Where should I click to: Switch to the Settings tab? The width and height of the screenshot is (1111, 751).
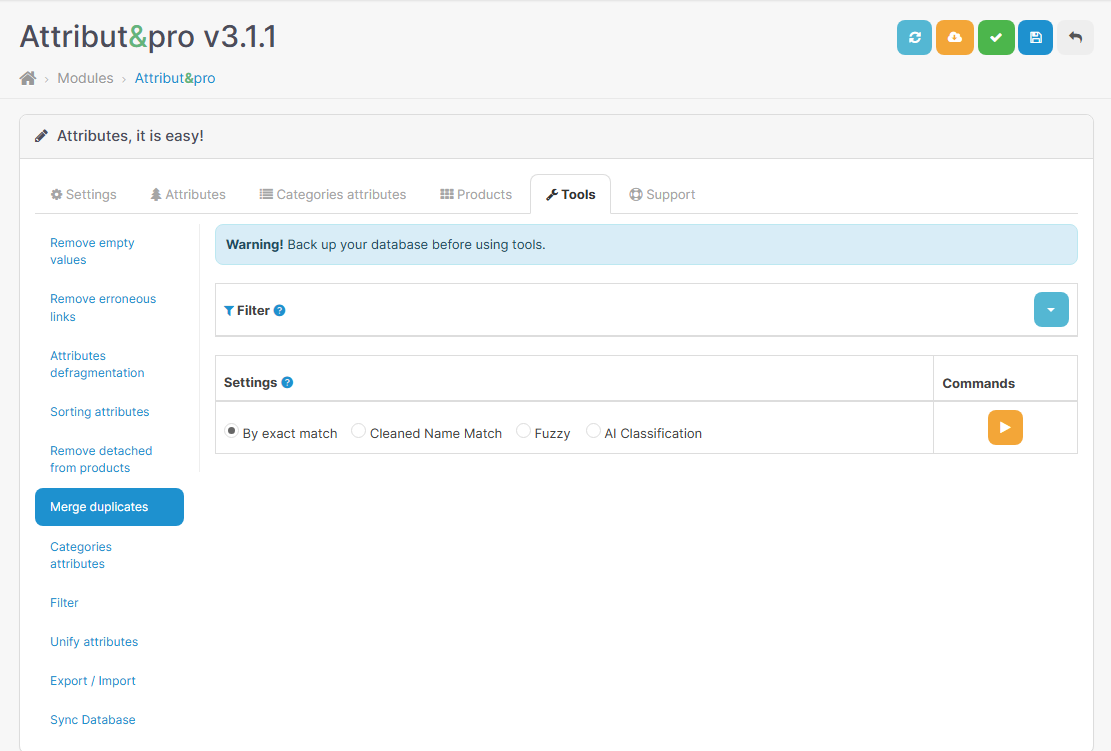pyautogui.click(x=84, y=194)
